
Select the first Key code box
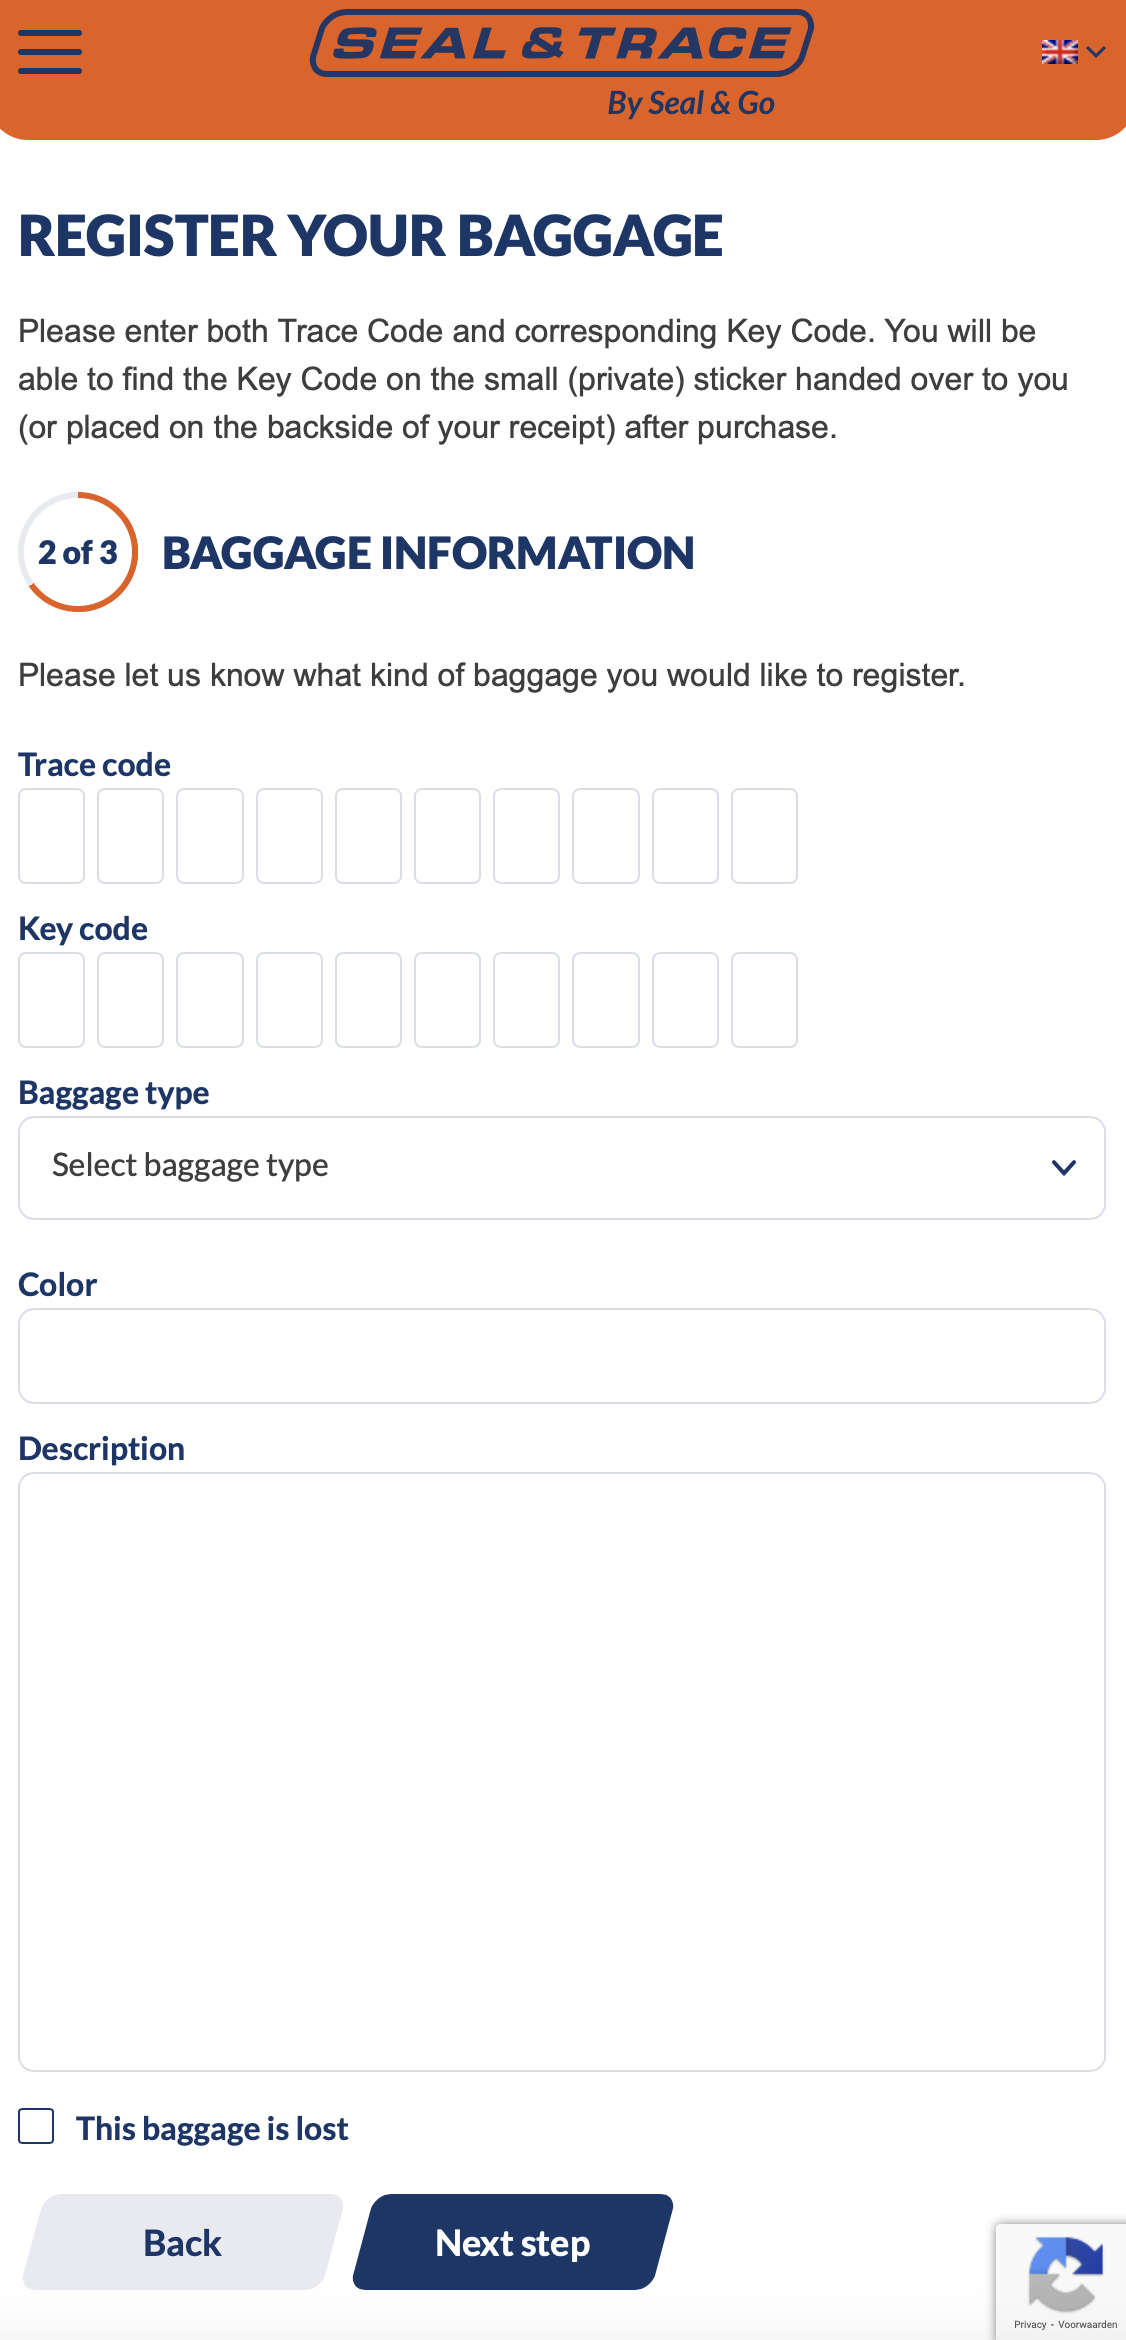pos(51,1000)
